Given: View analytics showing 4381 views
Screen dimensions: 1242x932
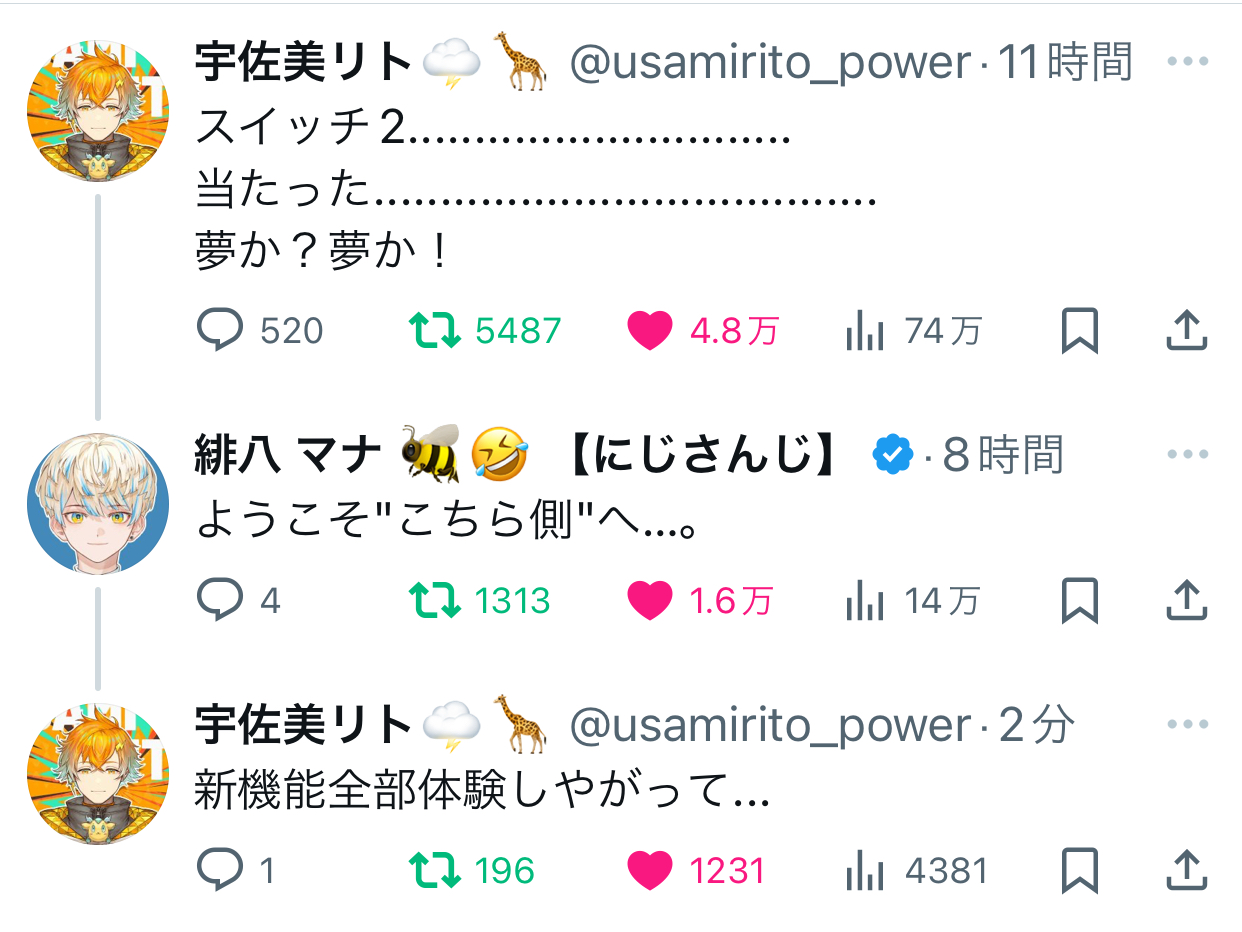Looking at the screenshot, I should pyautogui.click(x=865, y=870).
